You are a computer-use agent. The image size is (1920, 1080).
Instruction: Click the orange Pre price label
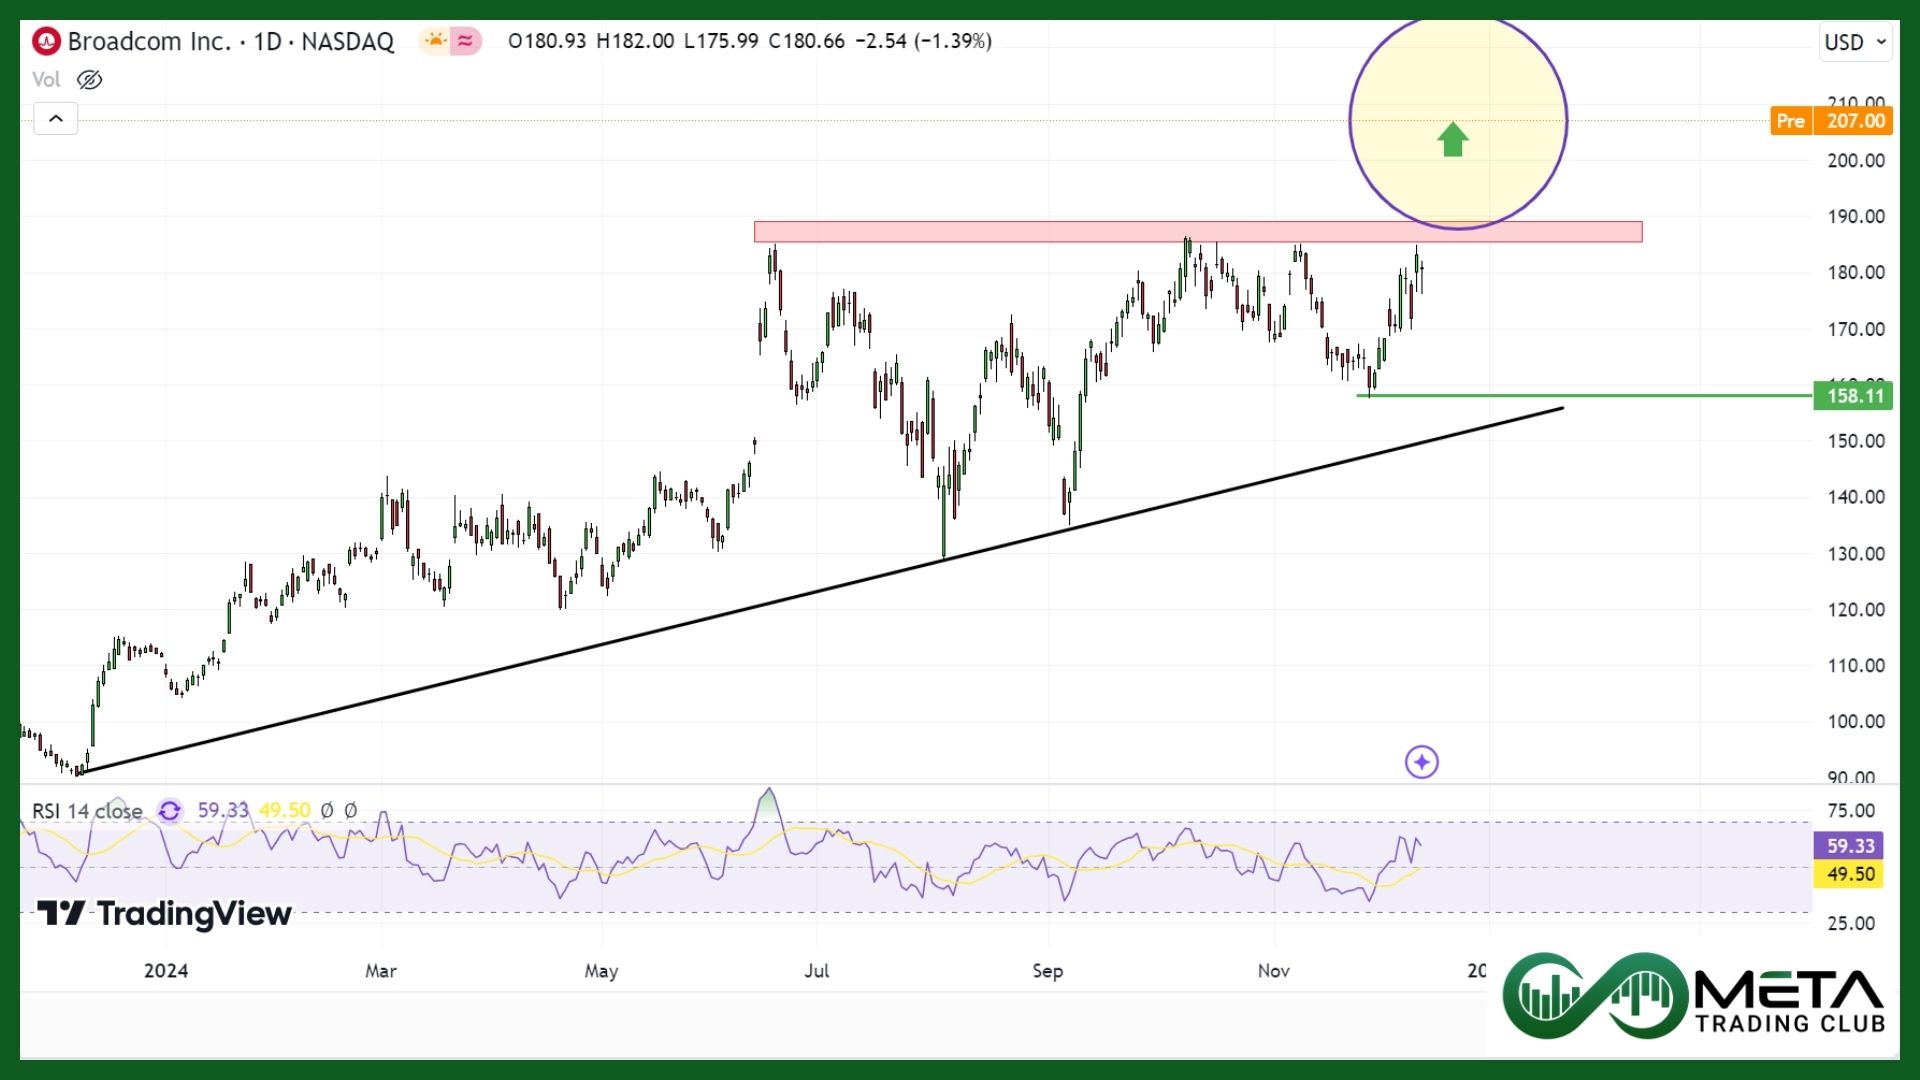point(1790,121)
